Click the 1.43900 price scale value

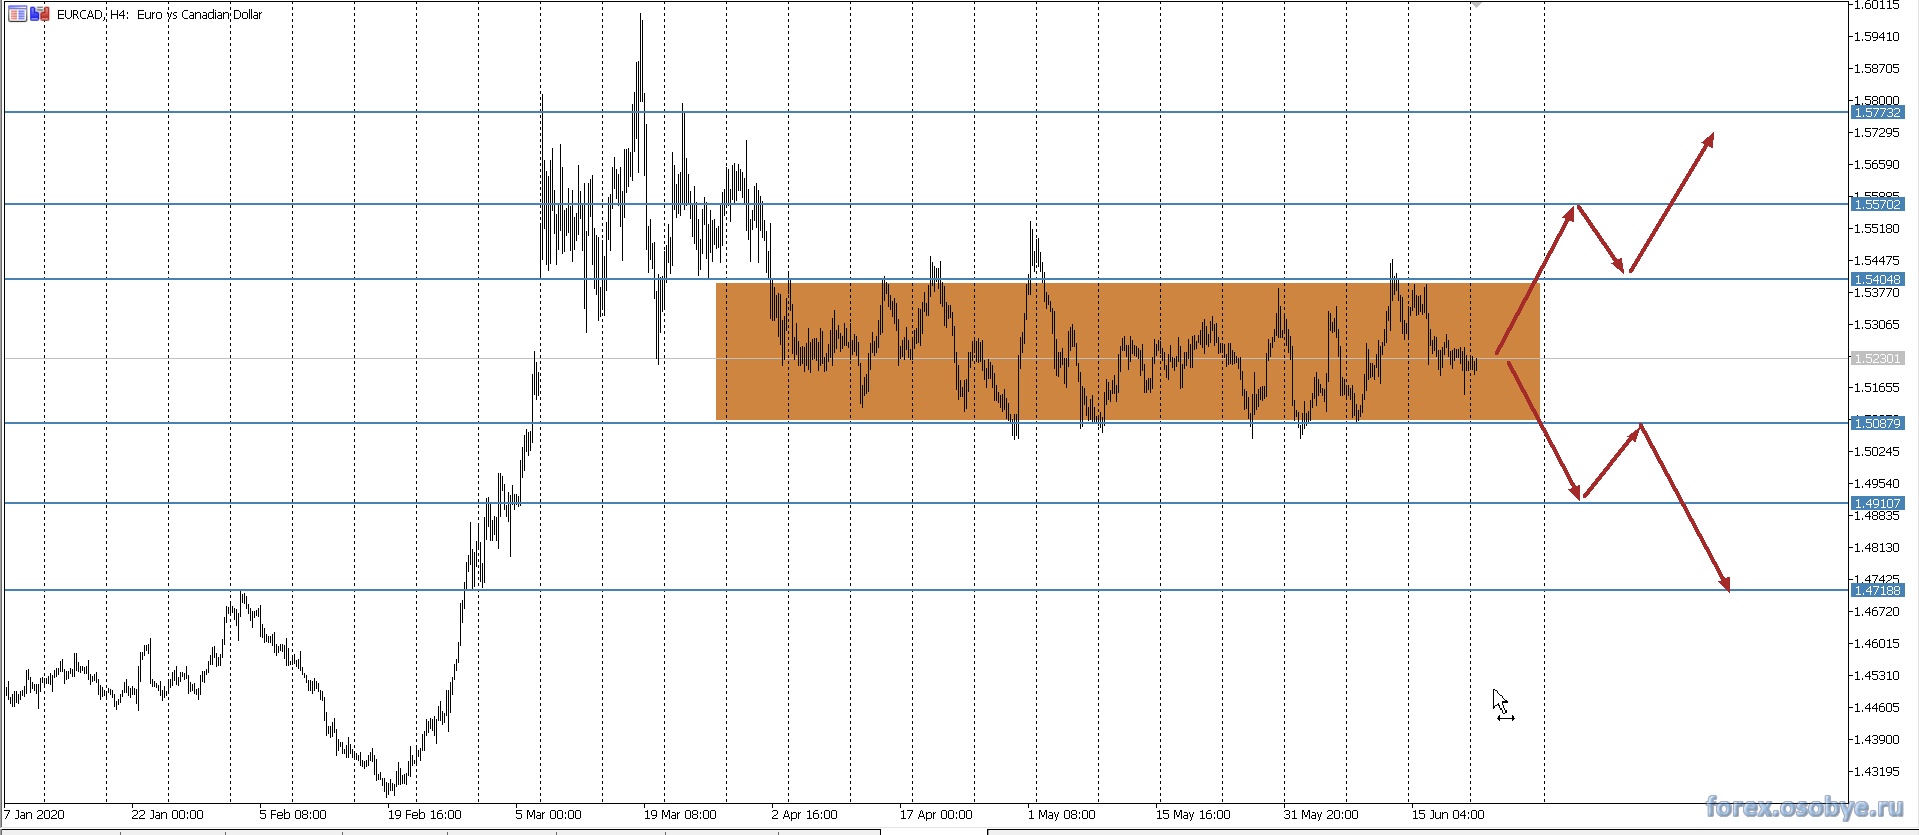click(x=1877, y=740)
